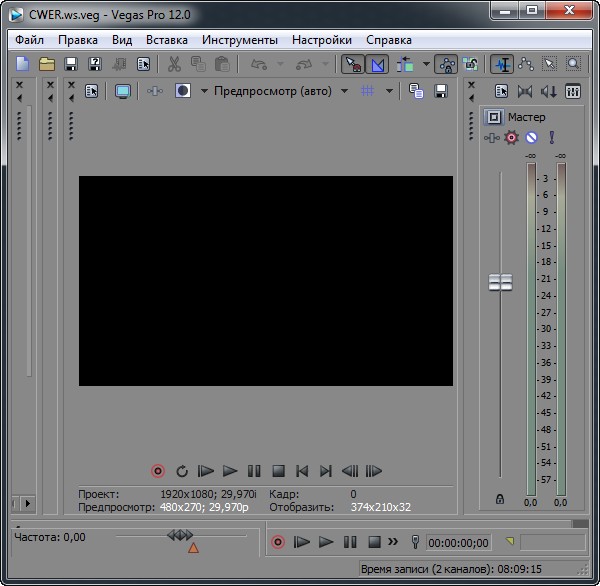Copy preview snapshot to clipboard
Viewport: 600px width, 586px height.
click(416, 91)
